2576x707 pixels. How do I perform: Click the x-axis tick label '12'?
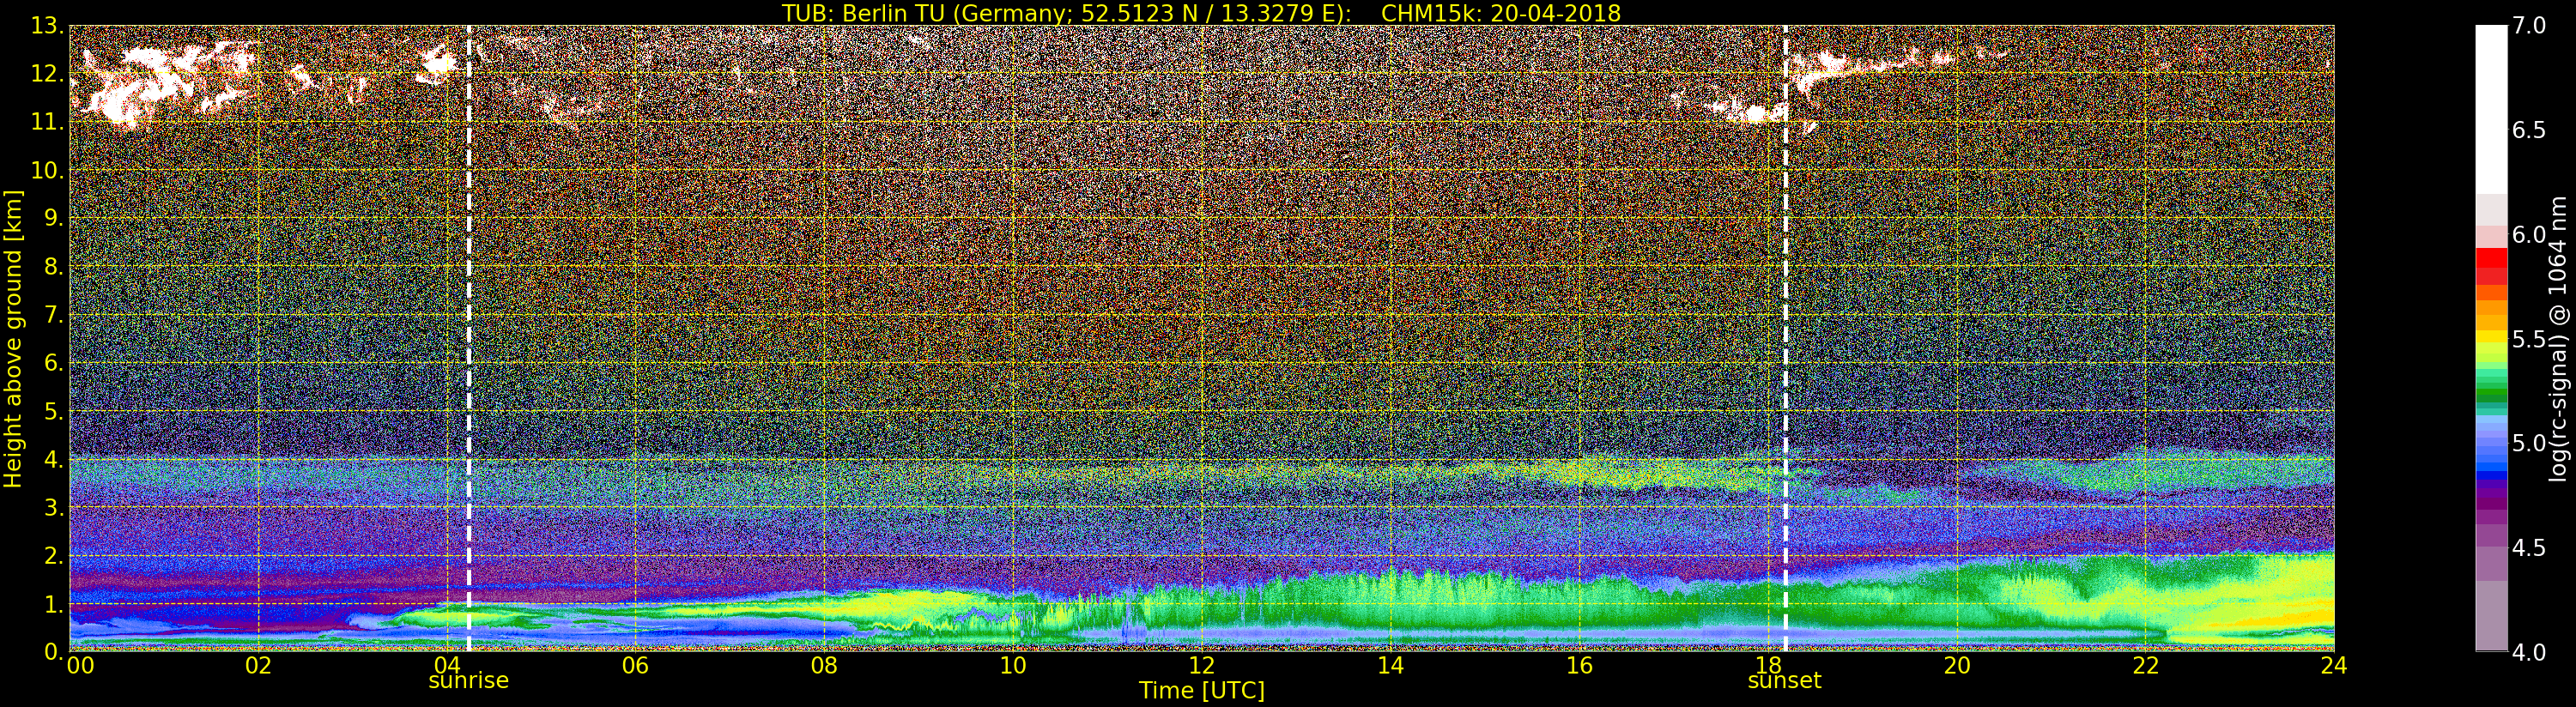tap(1201, 666)
